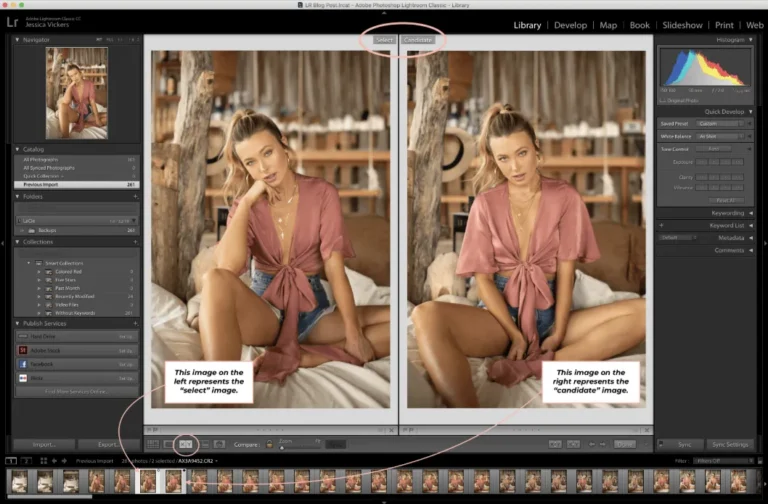Viewport: 768px width, 504px height.
Task: Collapse the Histogram panel
Action: 751,40
